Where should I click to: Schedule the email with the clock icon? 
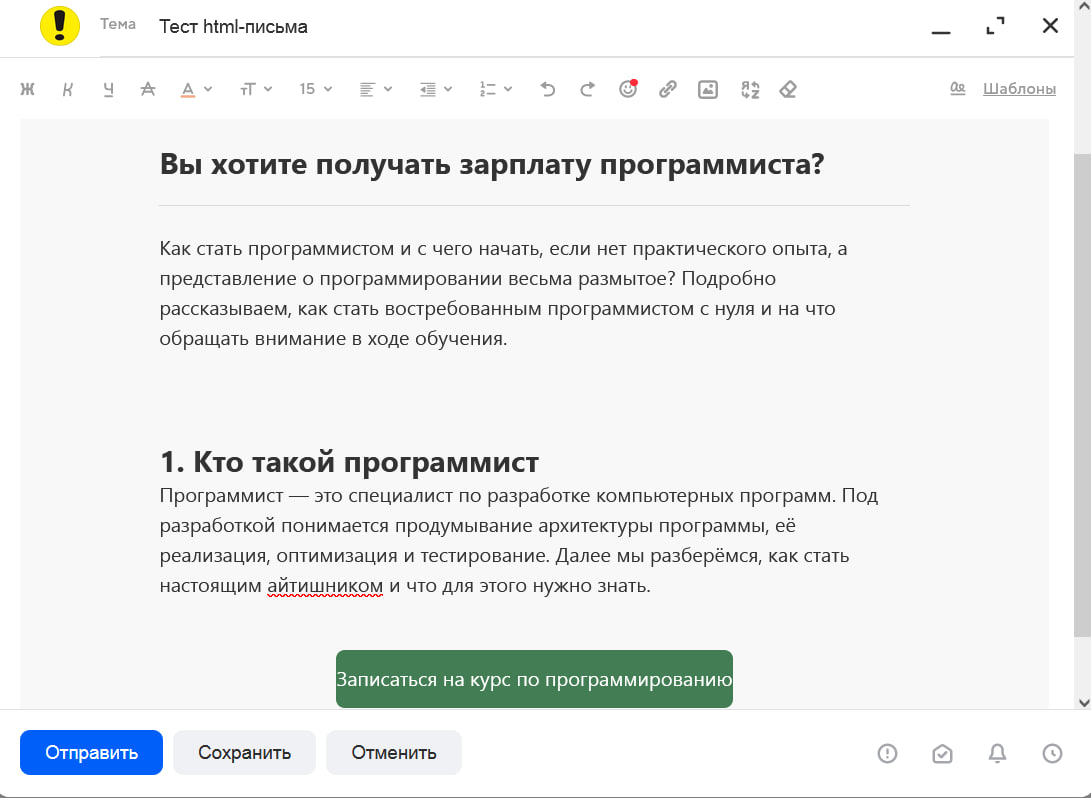coord(1051,753)
